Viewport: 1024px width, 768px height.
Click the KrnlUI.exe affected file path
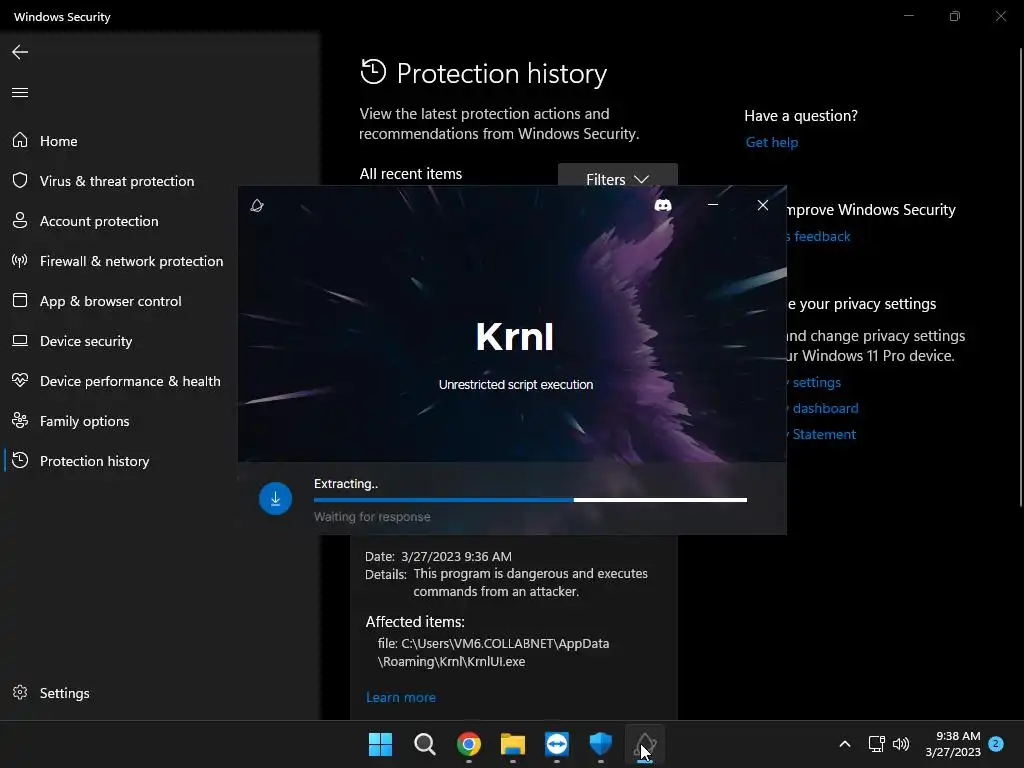[493, 652]
